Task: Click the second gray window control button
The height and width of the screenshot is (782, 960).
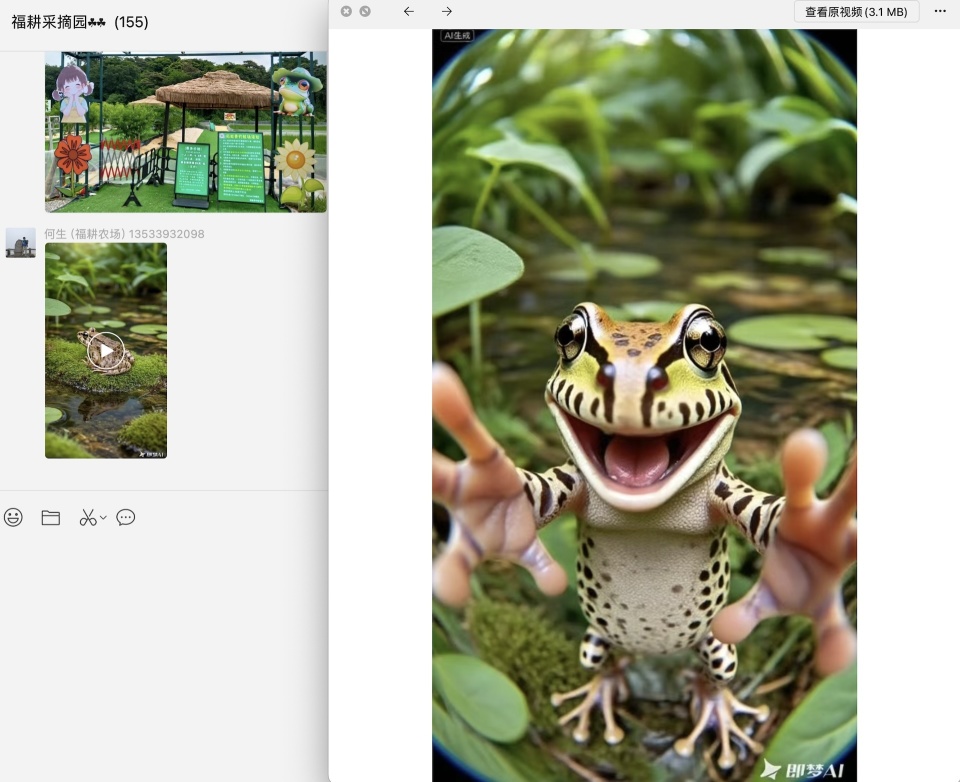Action: pyautogui.click(x=365, y=11)
